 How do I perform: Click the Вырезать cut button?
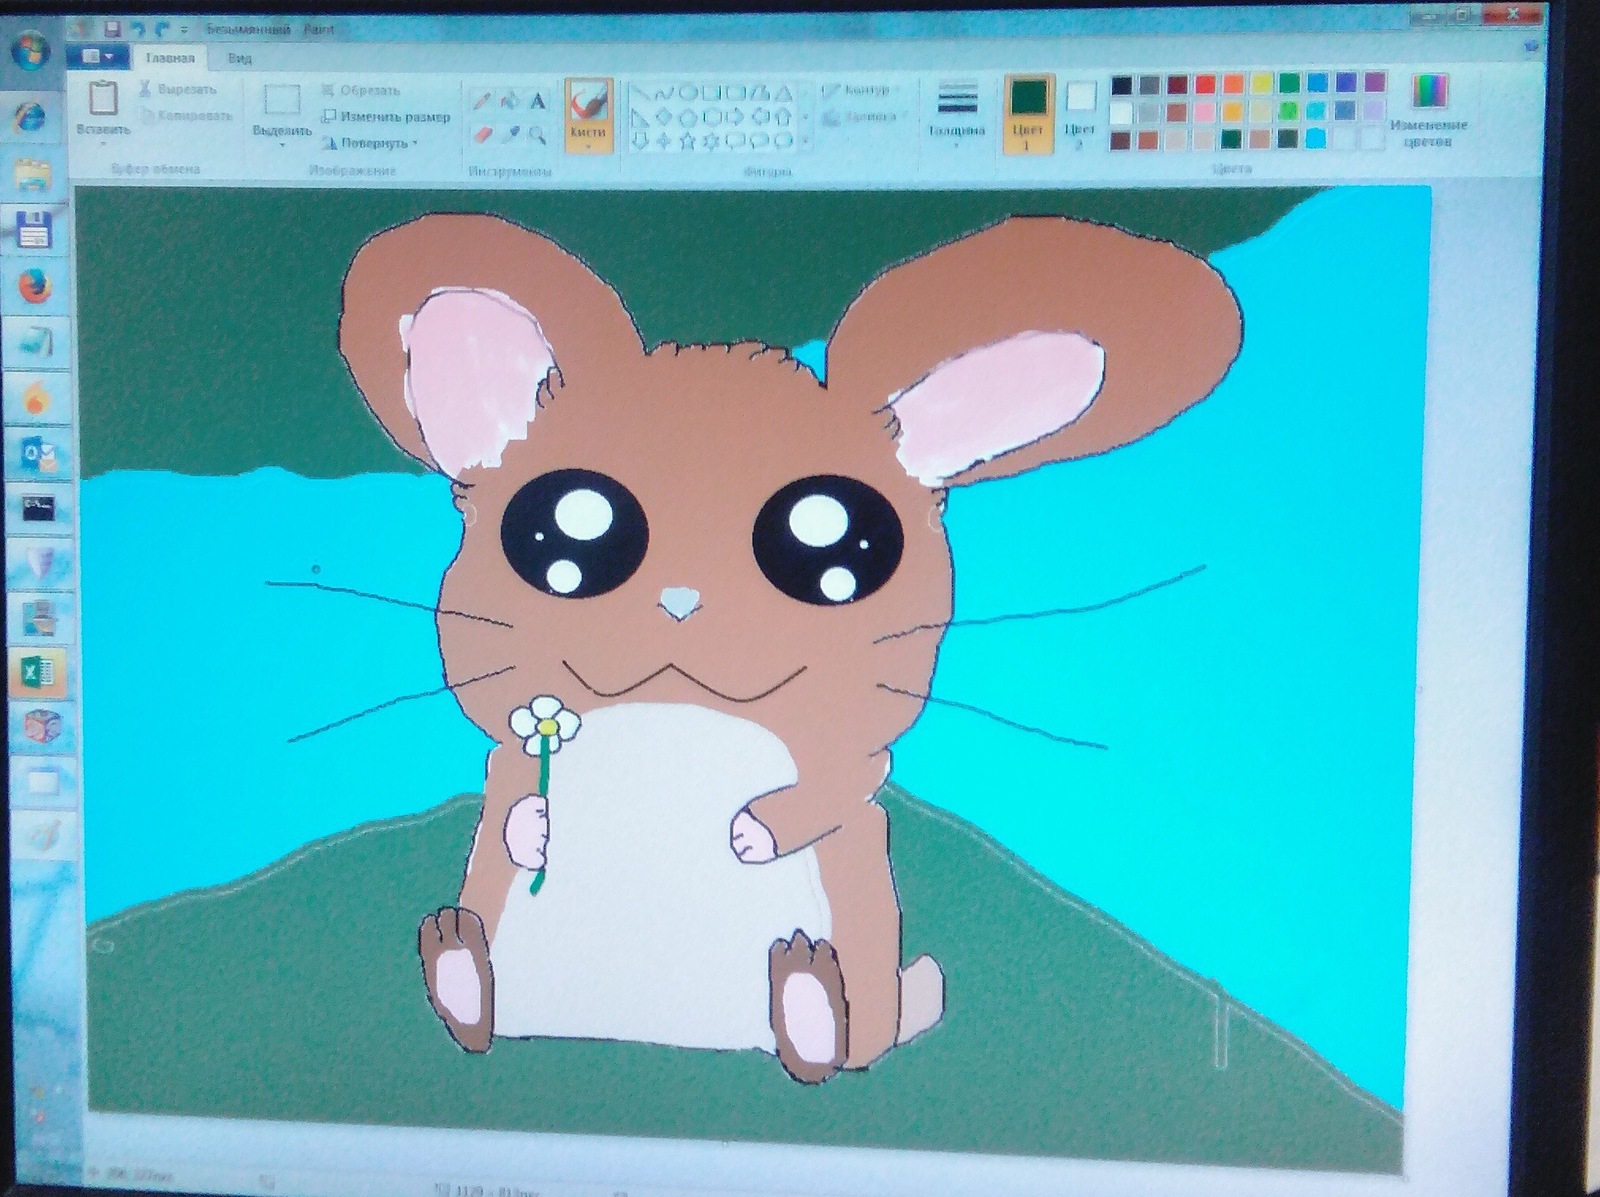click(x=178, y=89)
